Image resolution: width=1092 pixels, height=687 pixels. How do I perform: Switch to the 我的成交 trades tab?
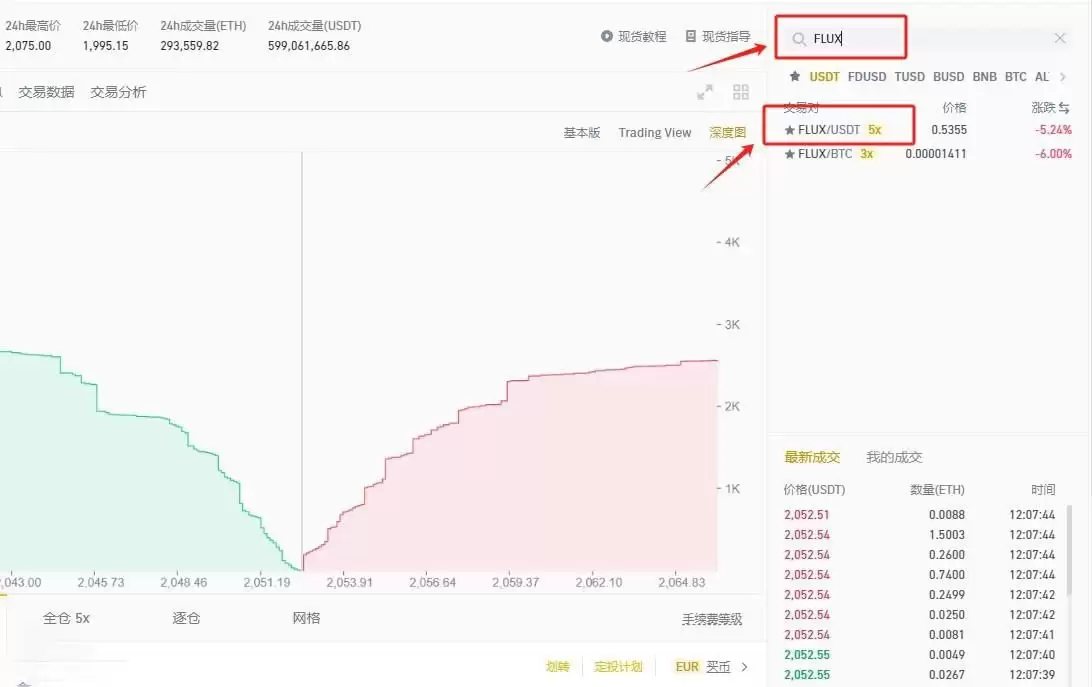(895, 457)
